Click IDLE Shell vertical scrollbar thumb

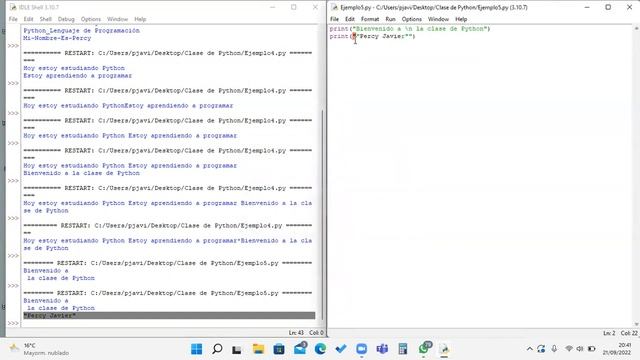tap(322, 214)
